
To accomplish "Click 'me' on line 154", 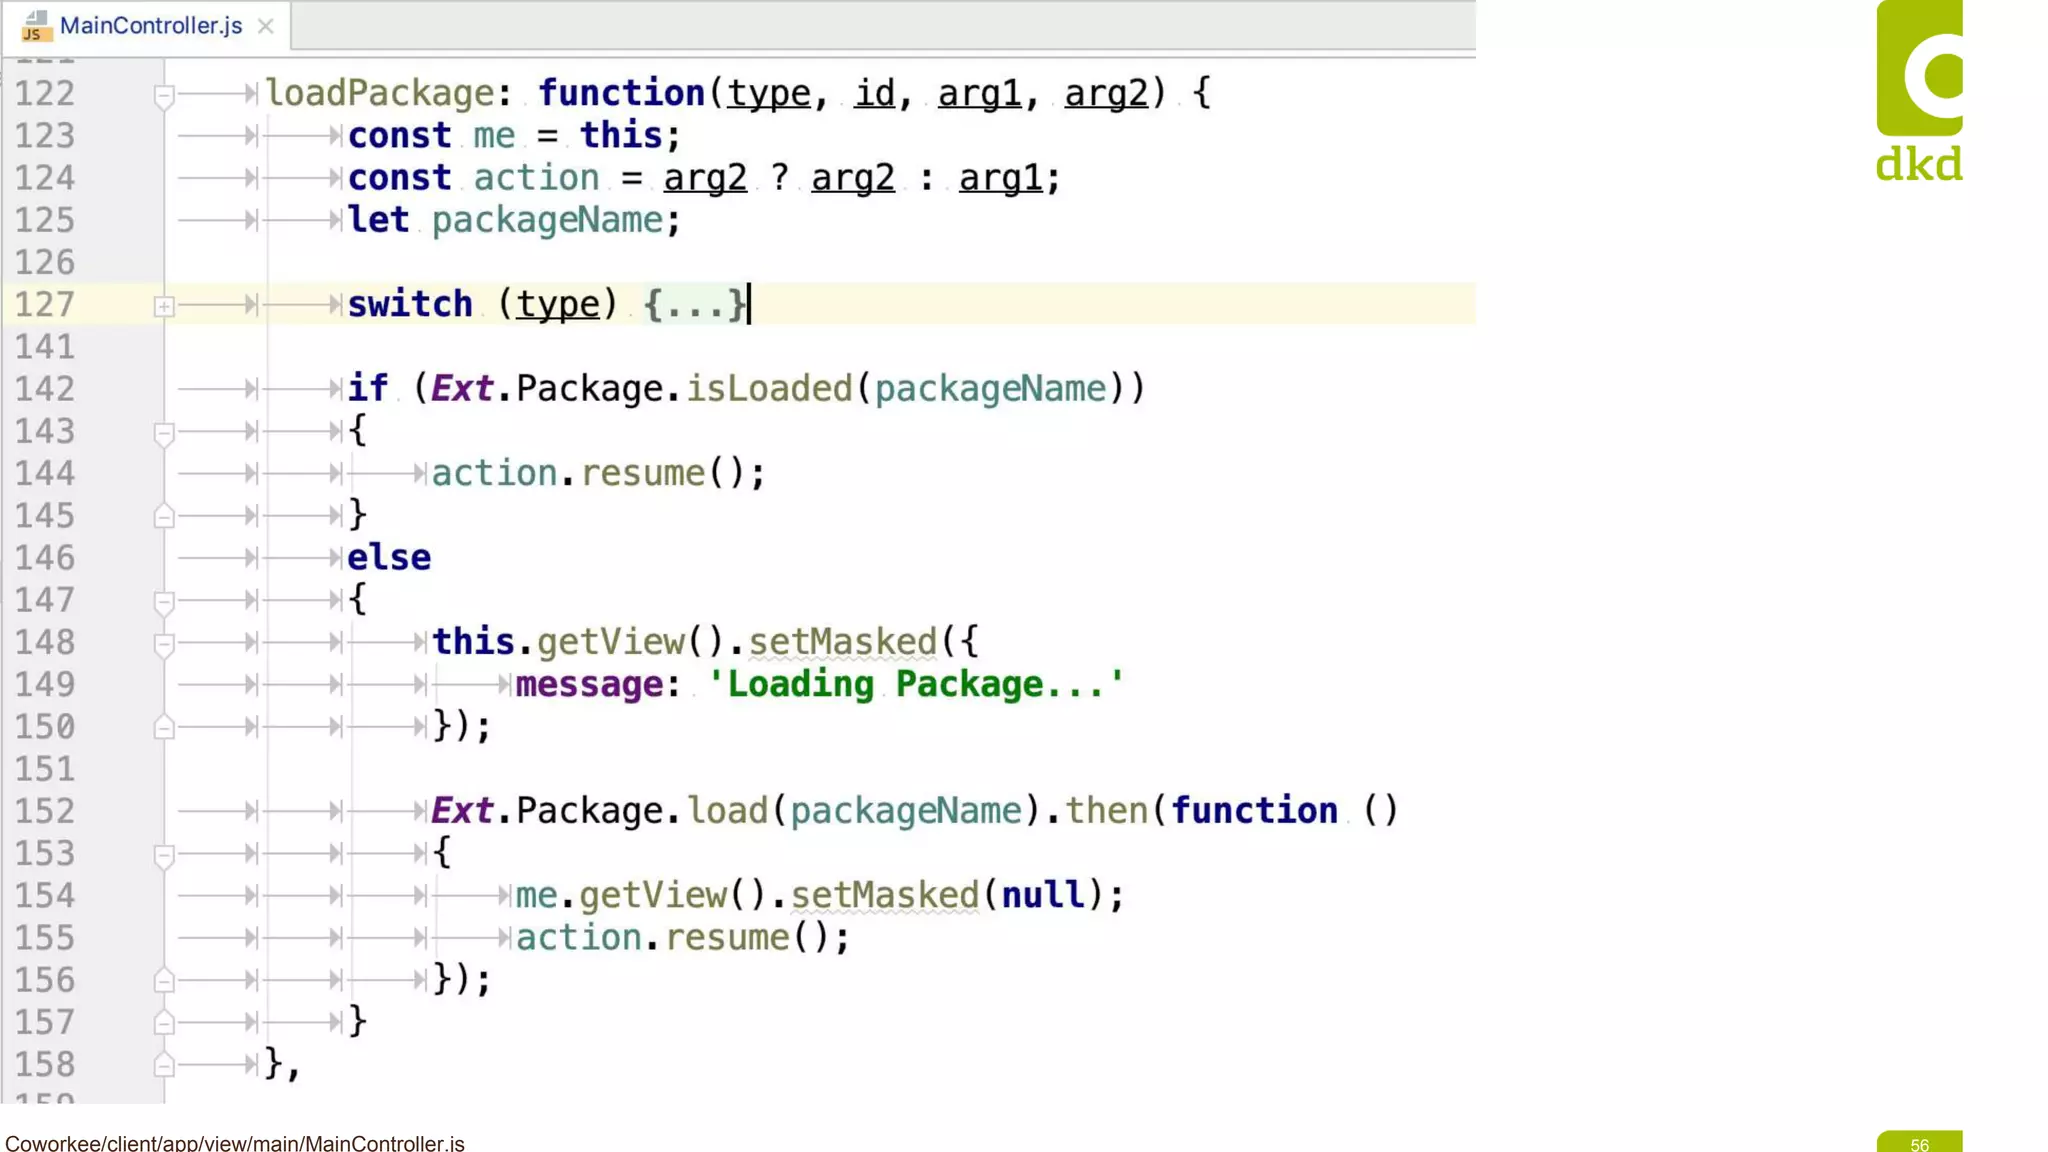I will click(536, 895).
